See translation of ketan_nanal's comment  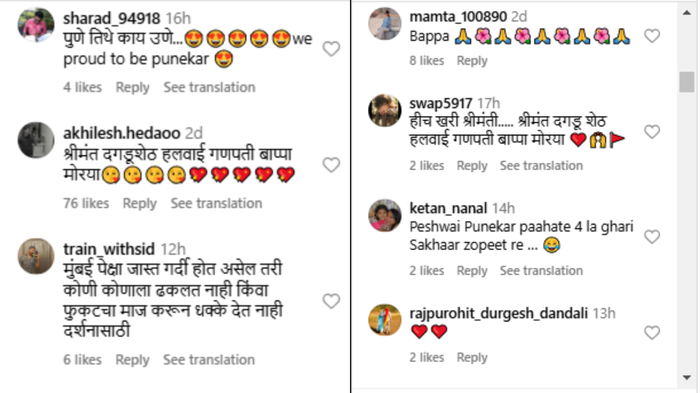(x=541, y=271)
